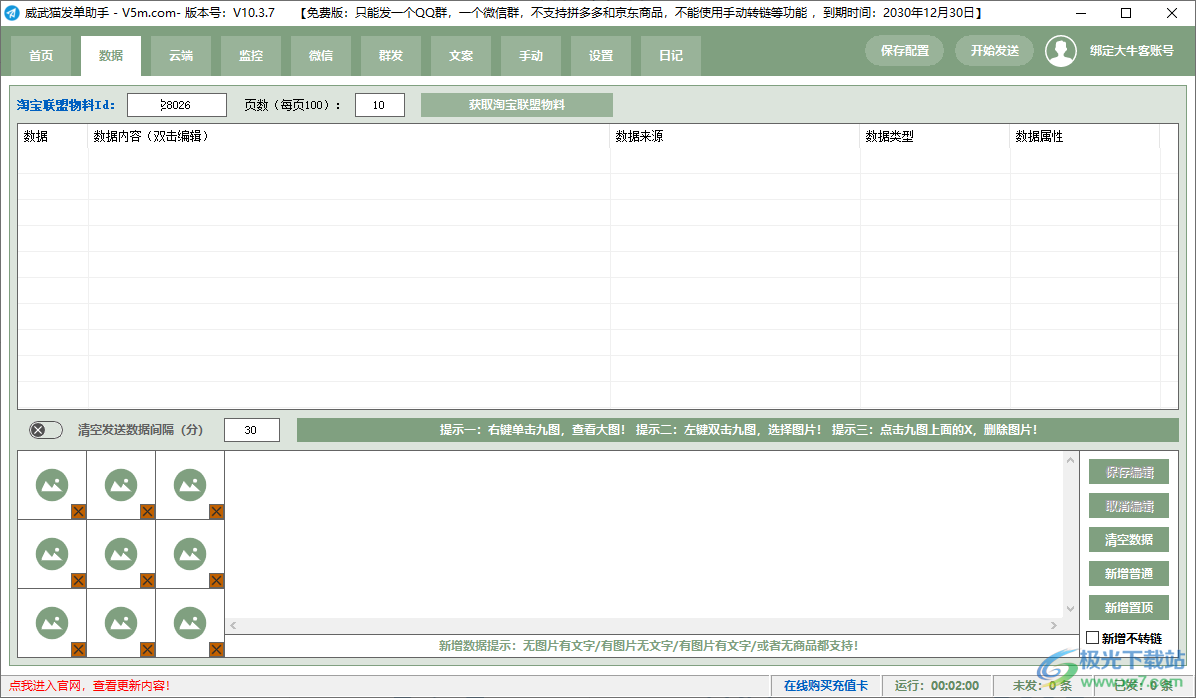The height and width of the screenshot is (698, 1196).
Task: Delete the middle-right nine-grid image via its X
Action: 217,581
